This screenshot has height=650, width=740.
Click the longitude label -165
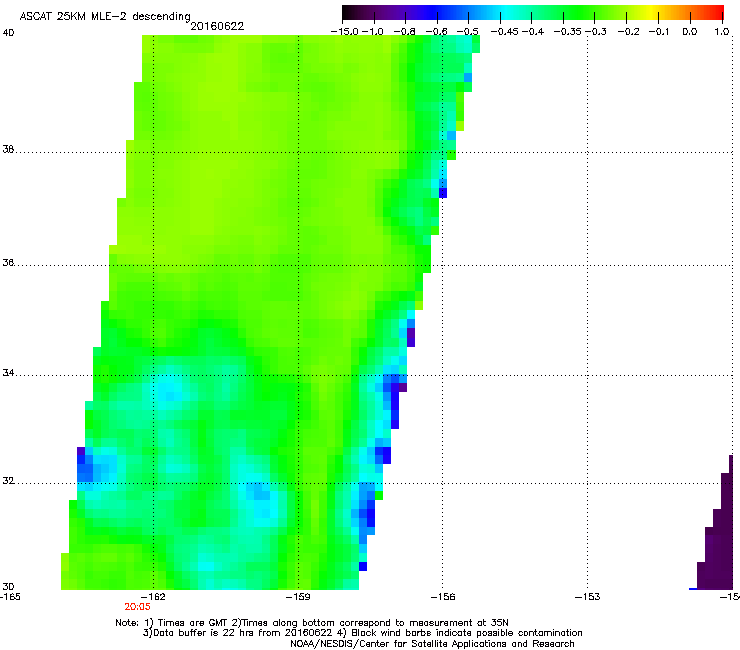[10, 597]
